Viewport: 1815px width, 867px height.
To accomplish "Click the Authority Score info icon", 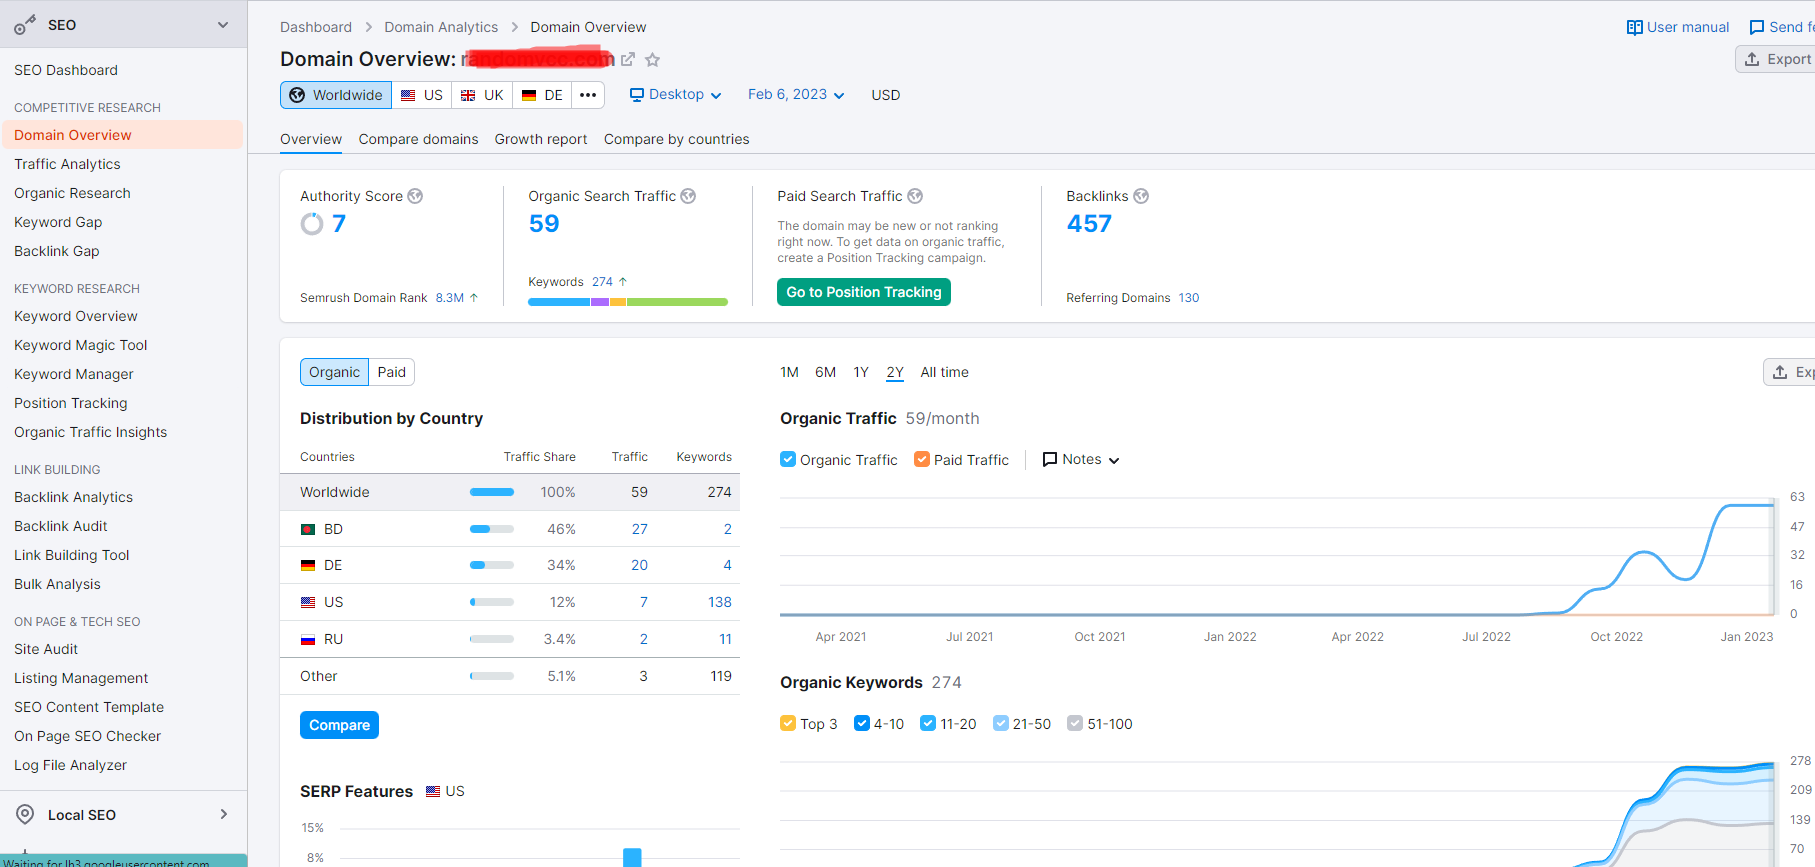I will pos(415,196).
